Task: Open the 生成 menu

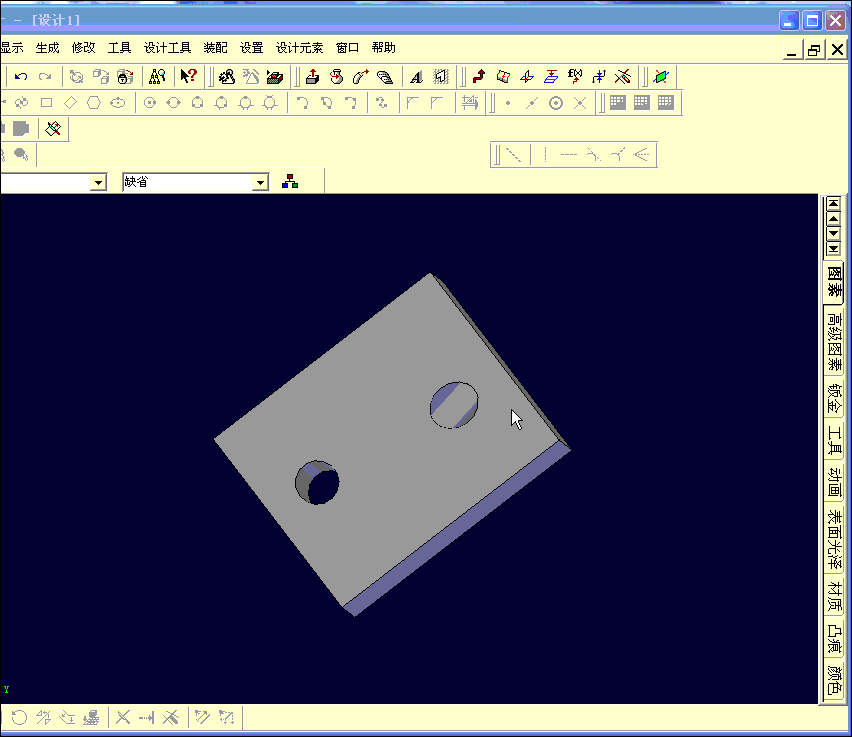Action: tap(47, 48)
